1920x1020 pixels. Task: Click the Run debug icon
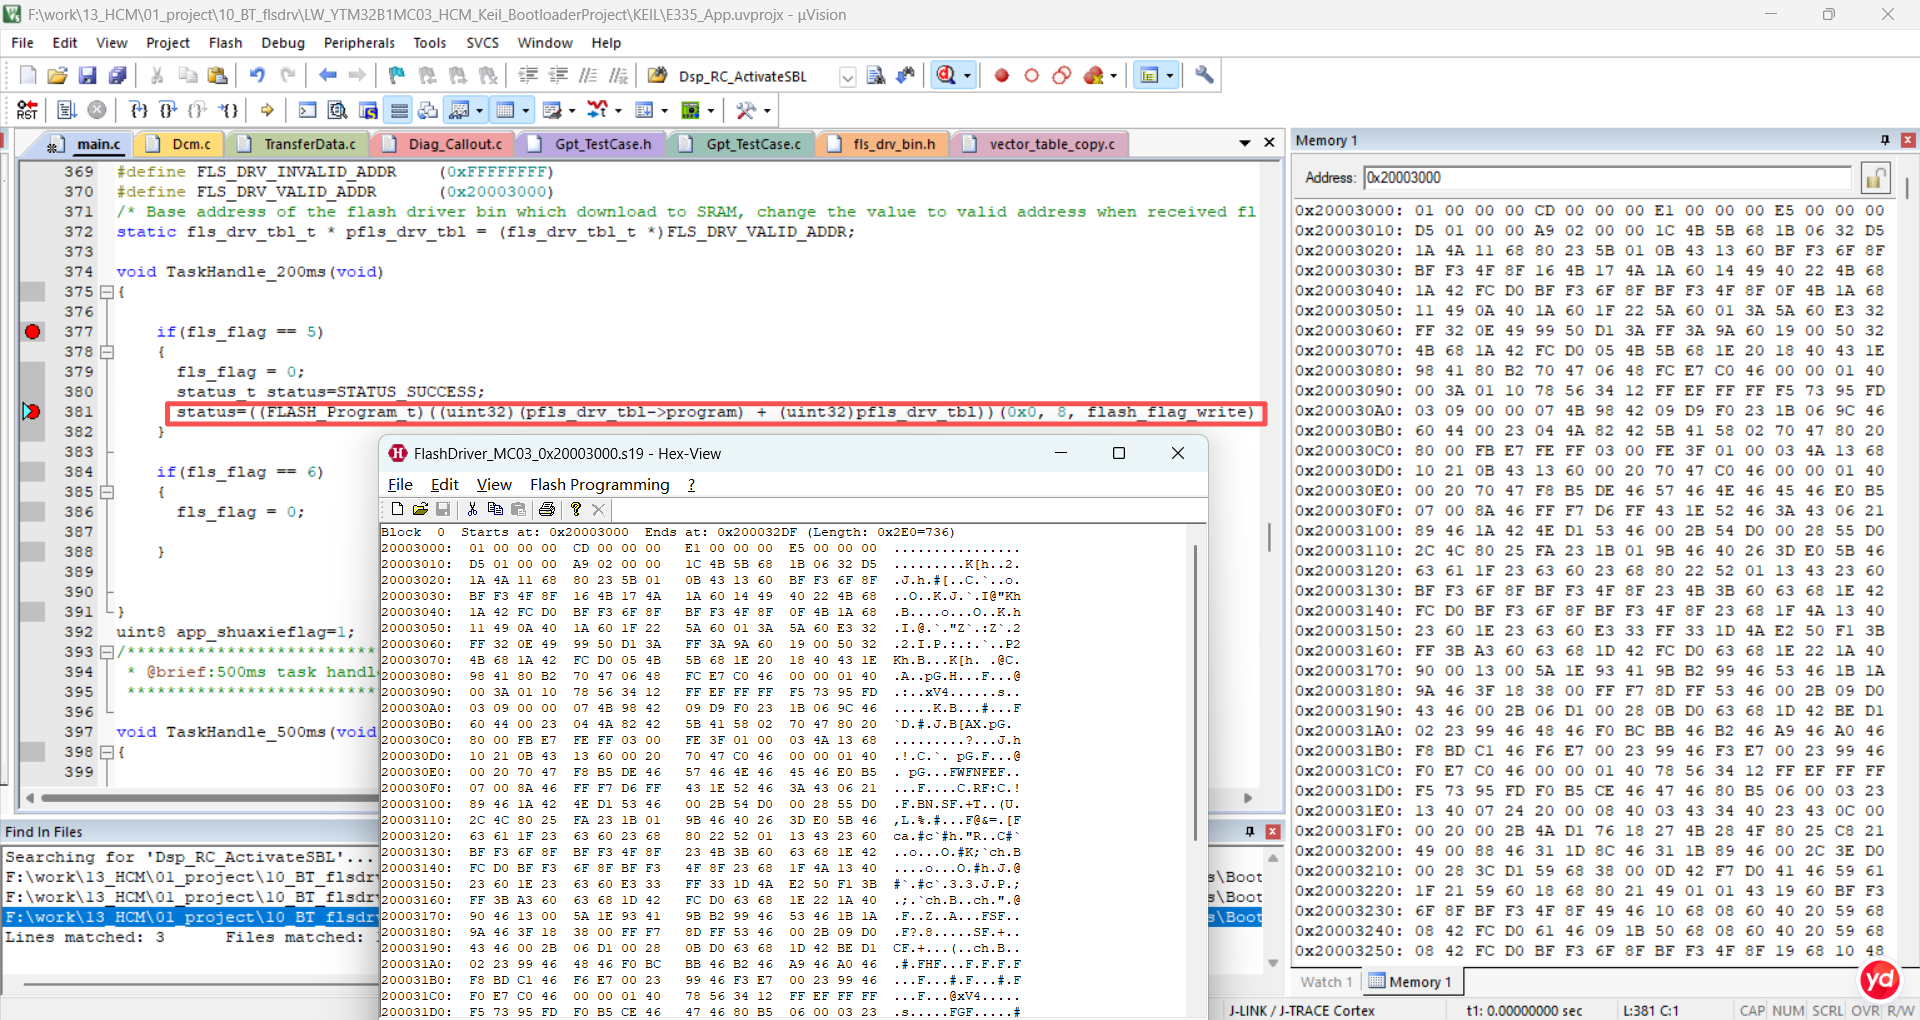(66, 110)
